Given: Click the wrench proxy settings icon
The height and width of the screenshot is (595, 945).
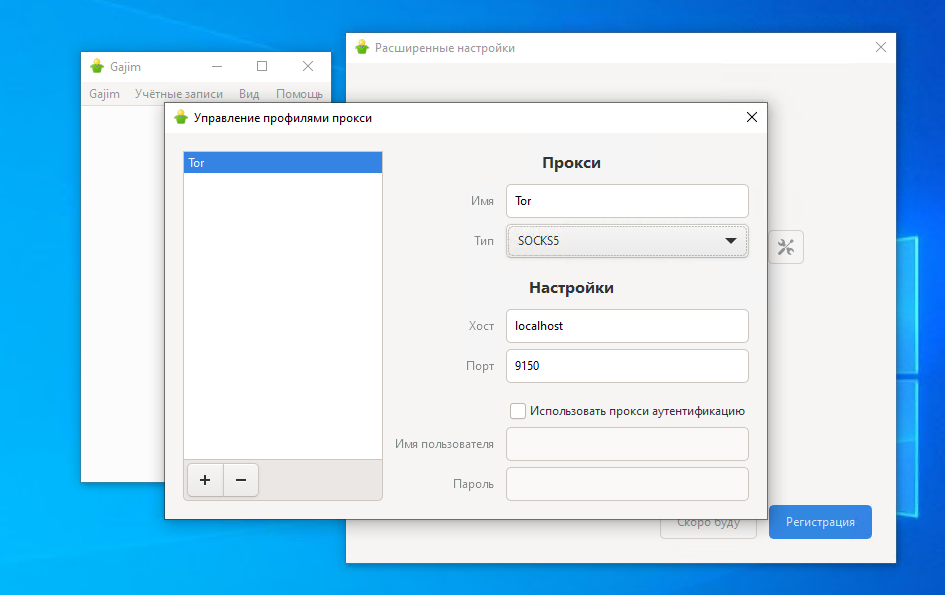Looking at the screenshot, I should [786, 246].
